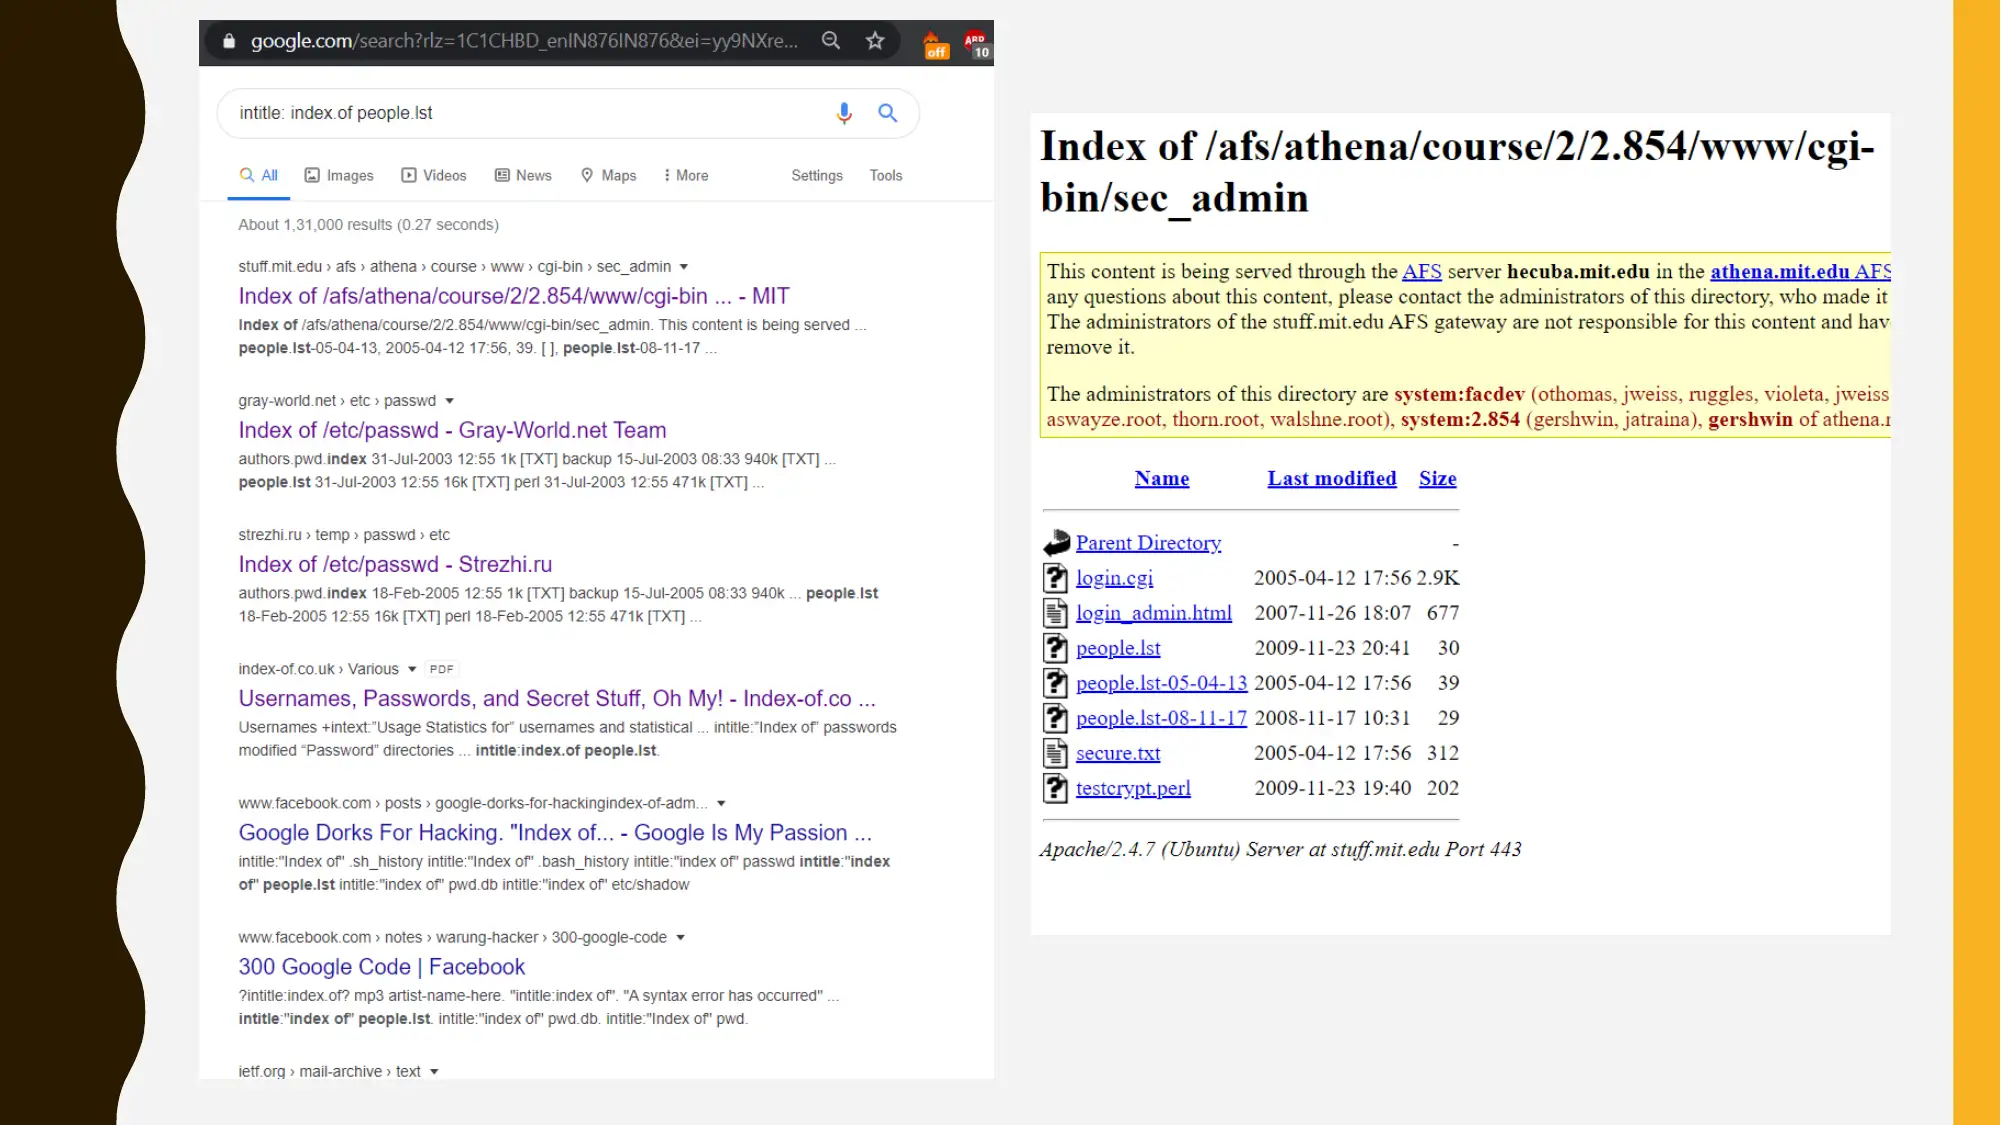Sort directory listing by Name
The width and height of the screenshot is (2001, 1125).
(x=1162, y=478)
